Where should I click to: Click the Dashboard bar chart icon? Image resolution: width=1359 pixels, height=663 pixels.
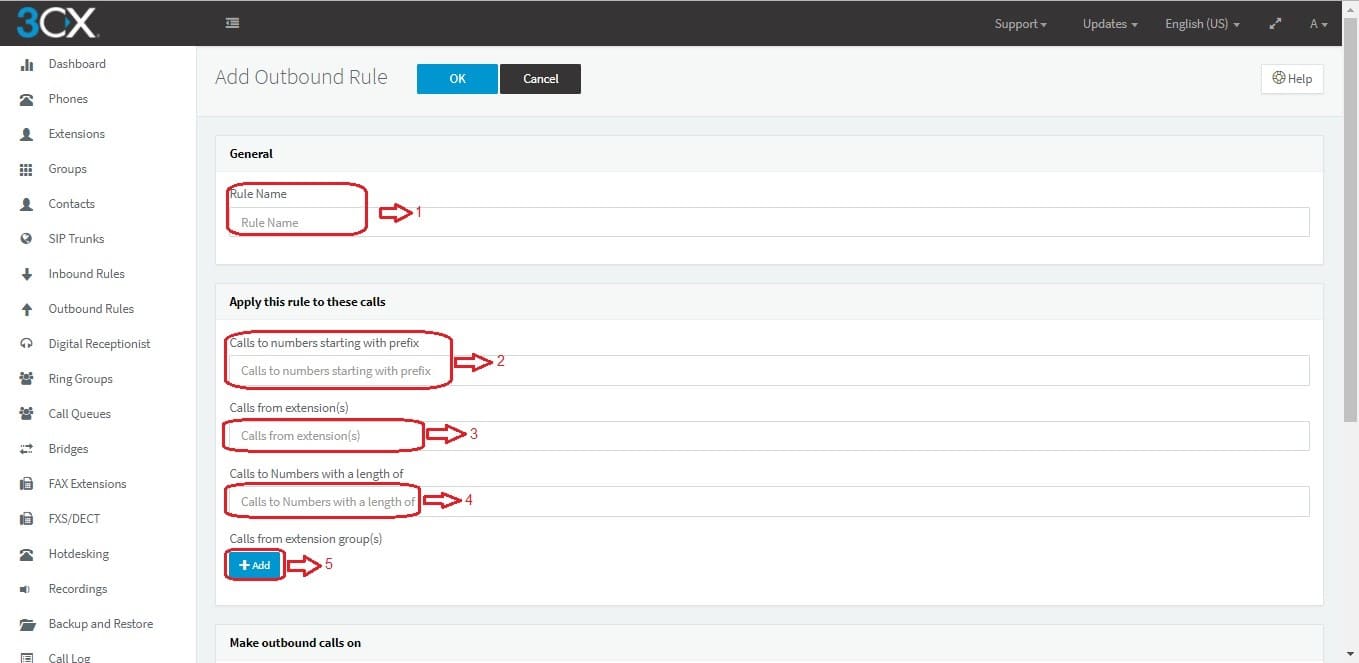coord(27,64)
